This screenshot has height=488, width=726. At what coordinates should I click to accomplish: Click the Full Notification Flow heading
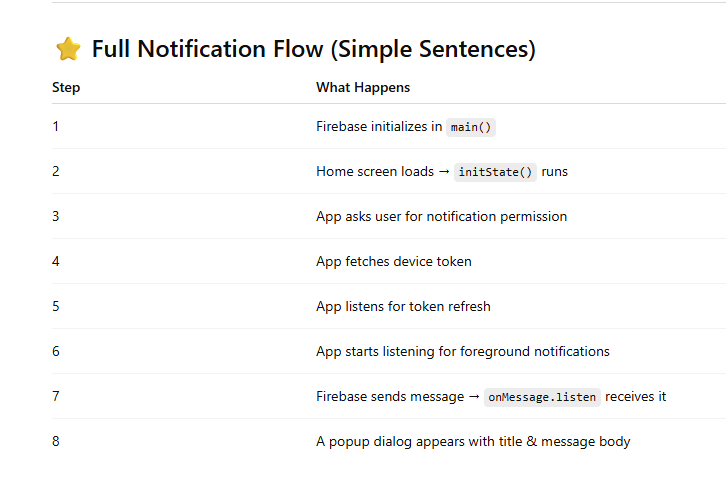tap(313, 49)
